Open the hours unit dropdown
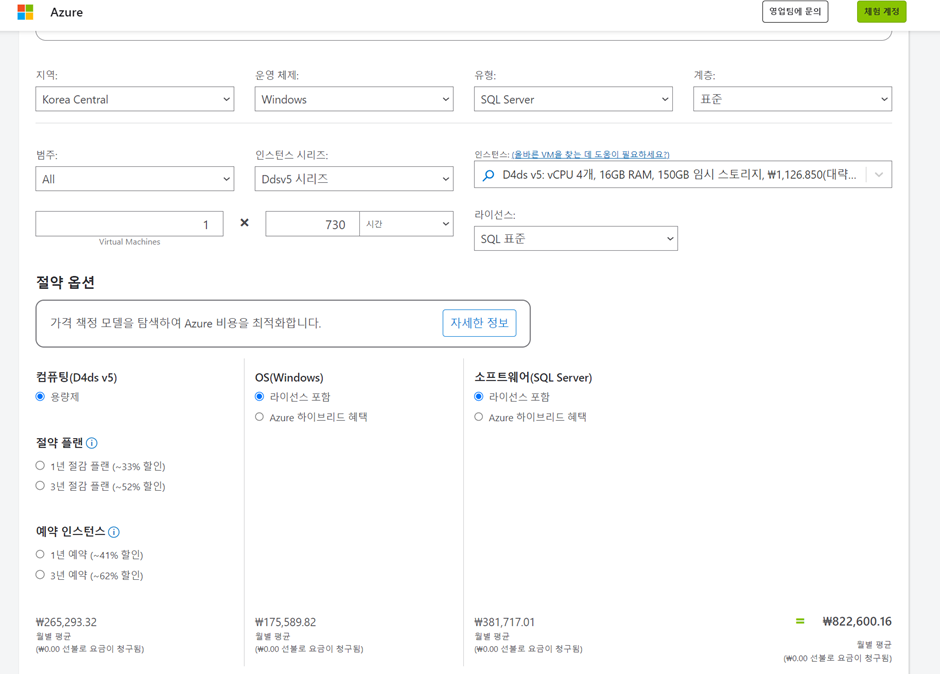Screen dimensions: 940x674 tap(406, 224)
